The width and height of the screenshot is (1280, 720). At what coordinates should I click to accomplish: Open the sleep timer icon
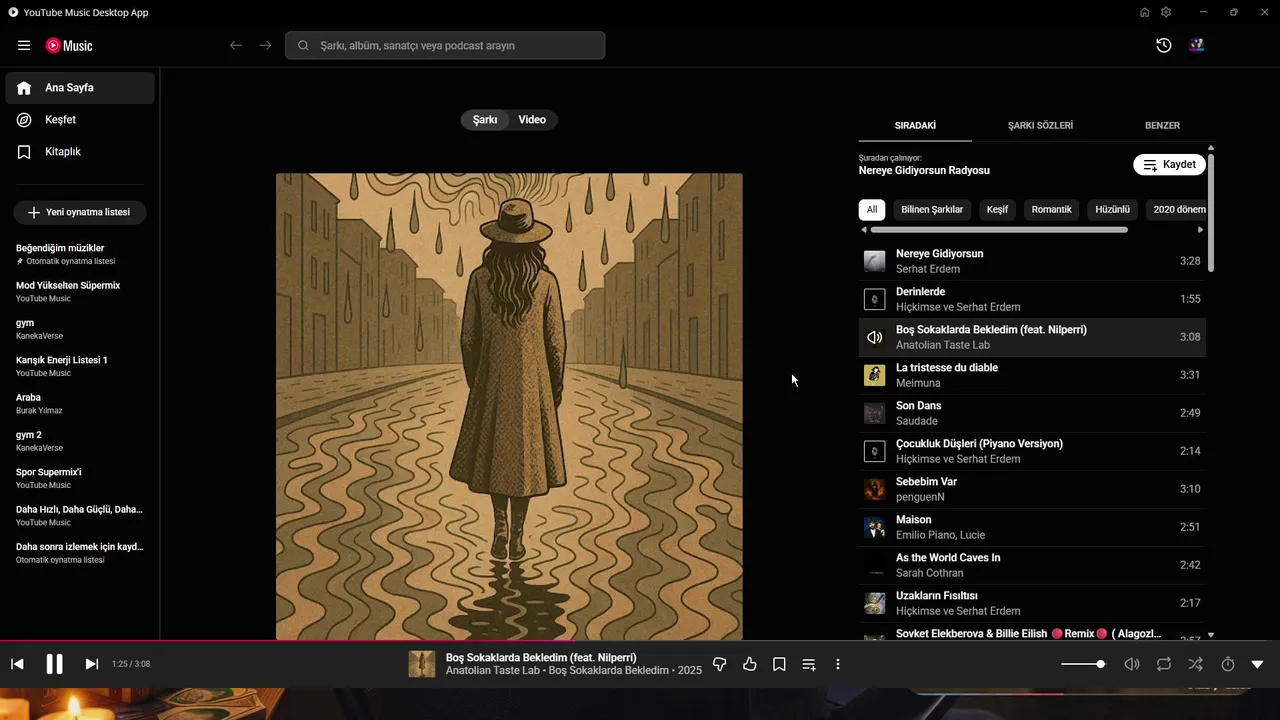pyautogui.click(x=1228, y=664)
